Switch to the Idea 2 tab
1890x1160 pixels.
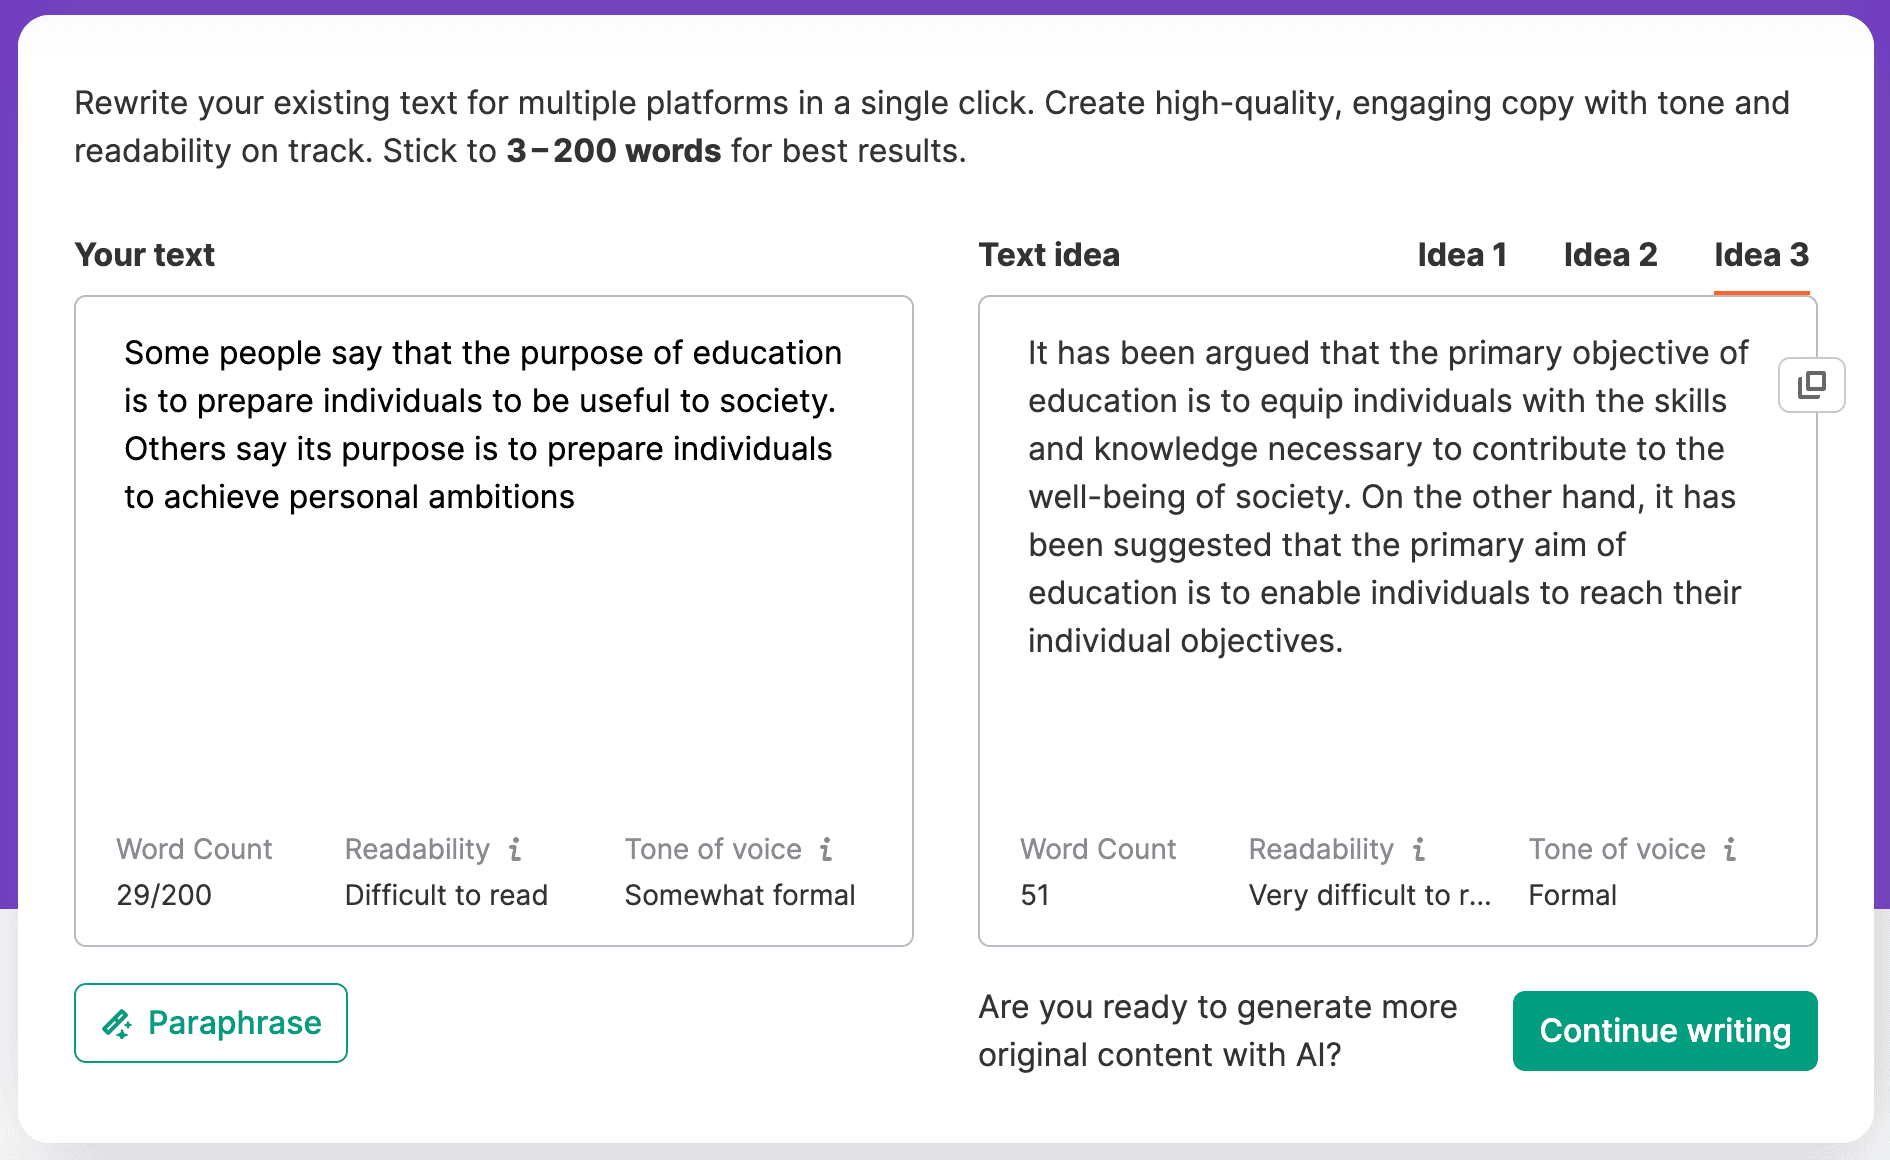[x=1610, y=255]
